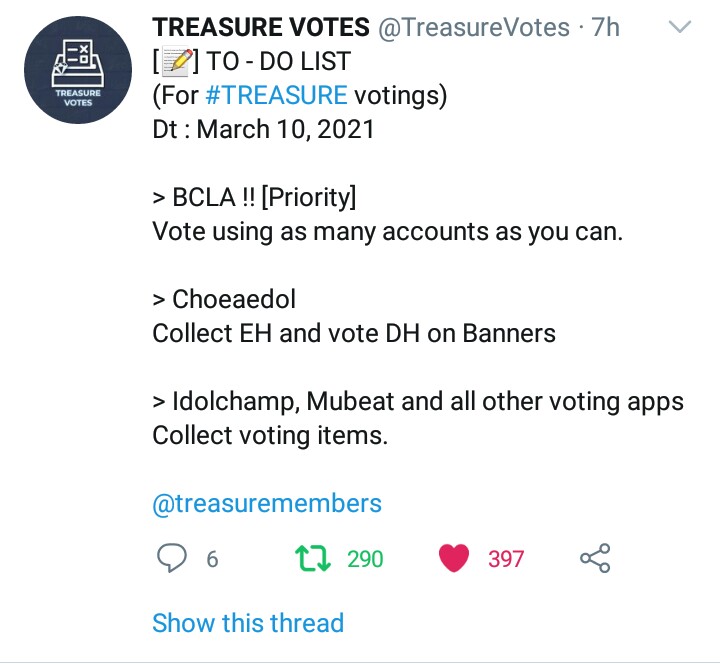Retweet this to-do list tweet

(317, 558)
